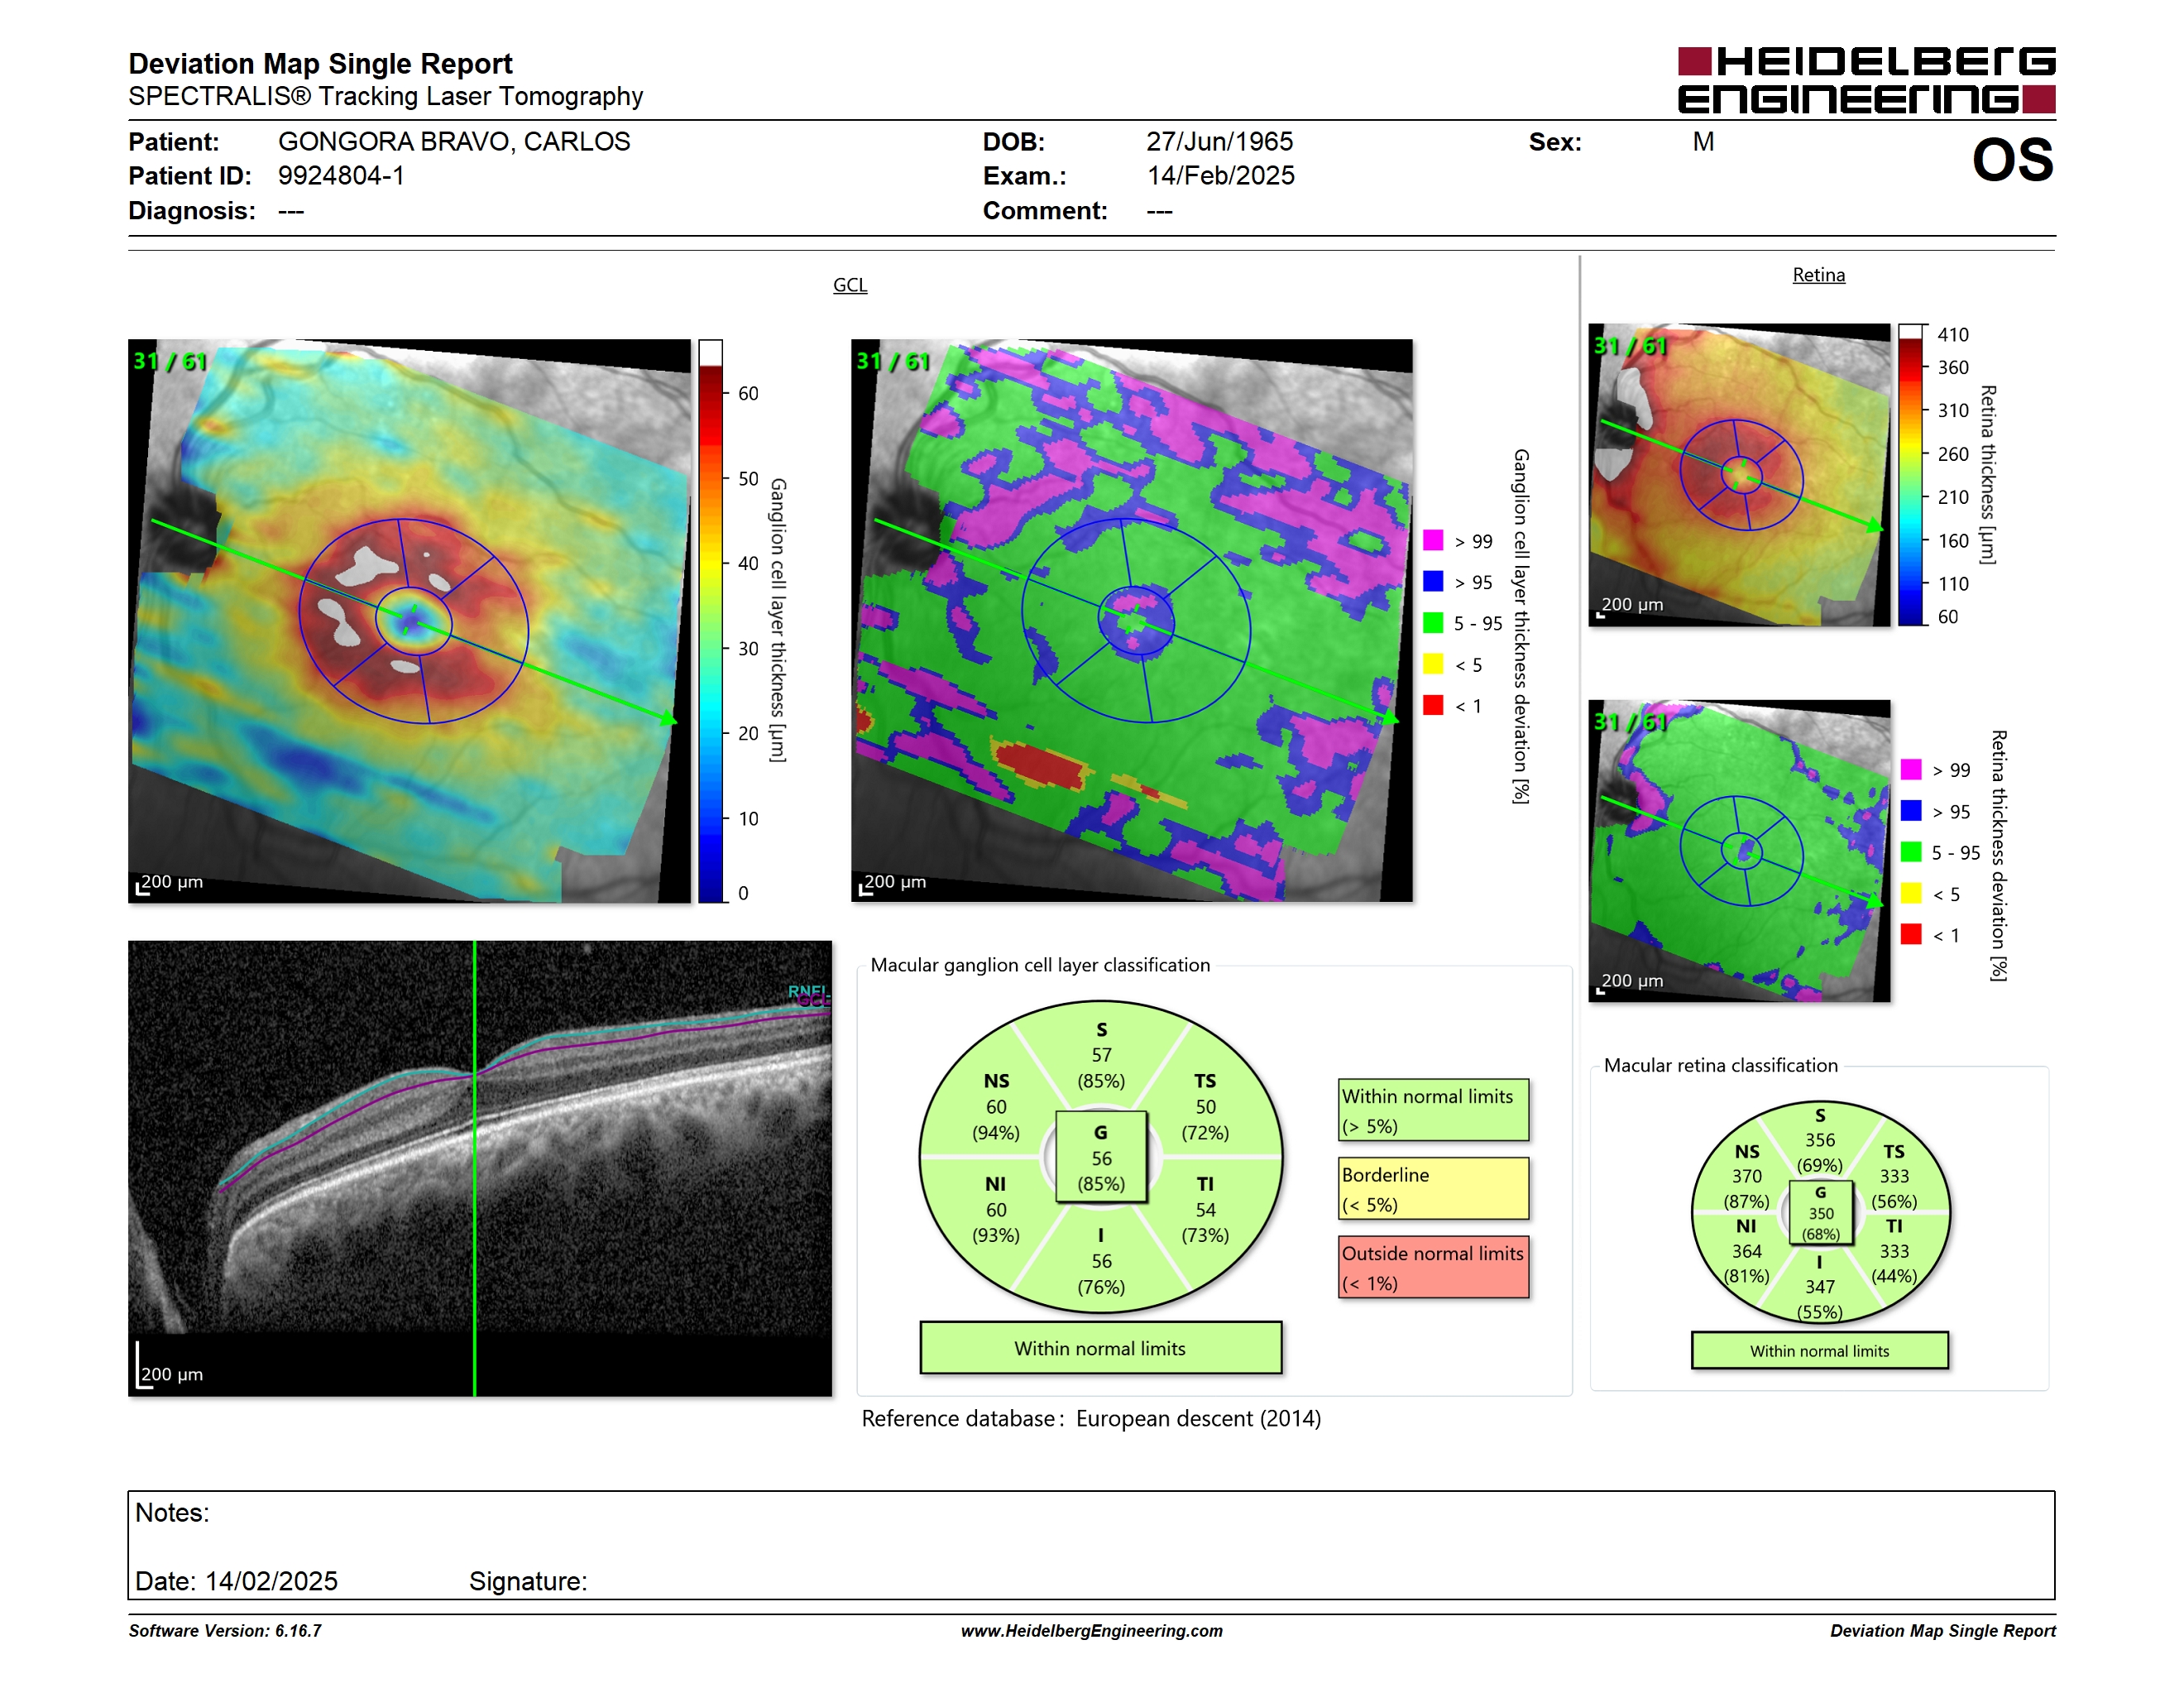The width and height of the screenshot is (2184, 1688).
Task: Click the OS eye laterality label
Action: [2012, 160]
